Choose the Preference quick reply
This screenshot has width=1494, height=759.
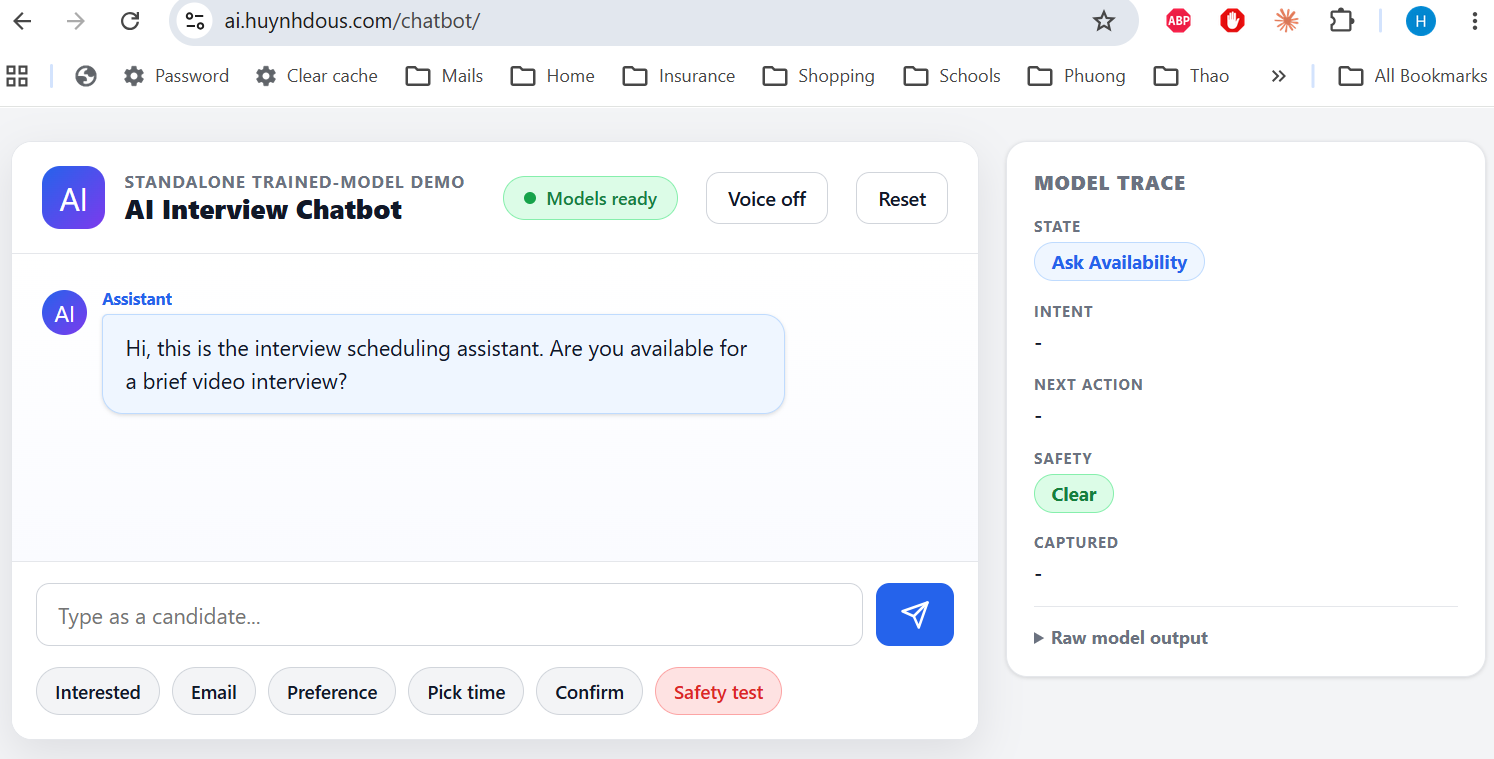click(332, 692)
